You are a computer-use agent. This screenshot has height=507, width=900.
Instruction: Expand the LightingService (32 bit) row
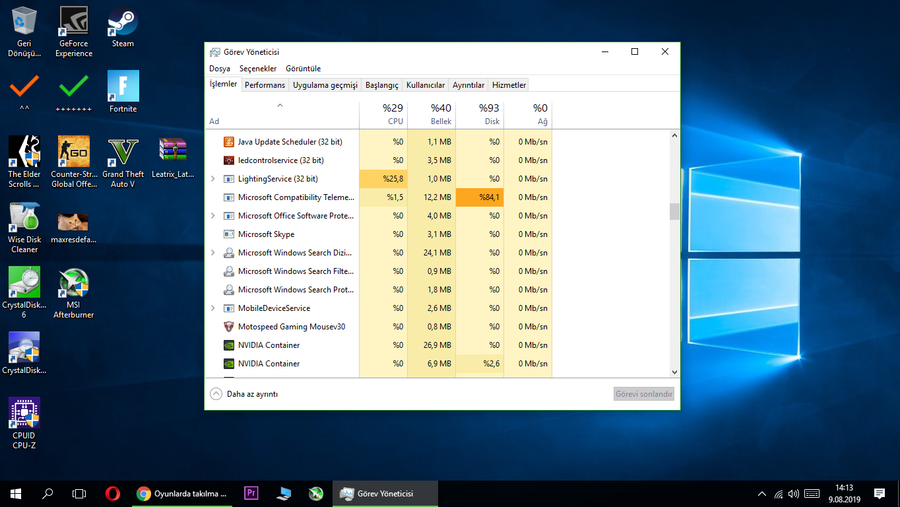tap(213, 179)
